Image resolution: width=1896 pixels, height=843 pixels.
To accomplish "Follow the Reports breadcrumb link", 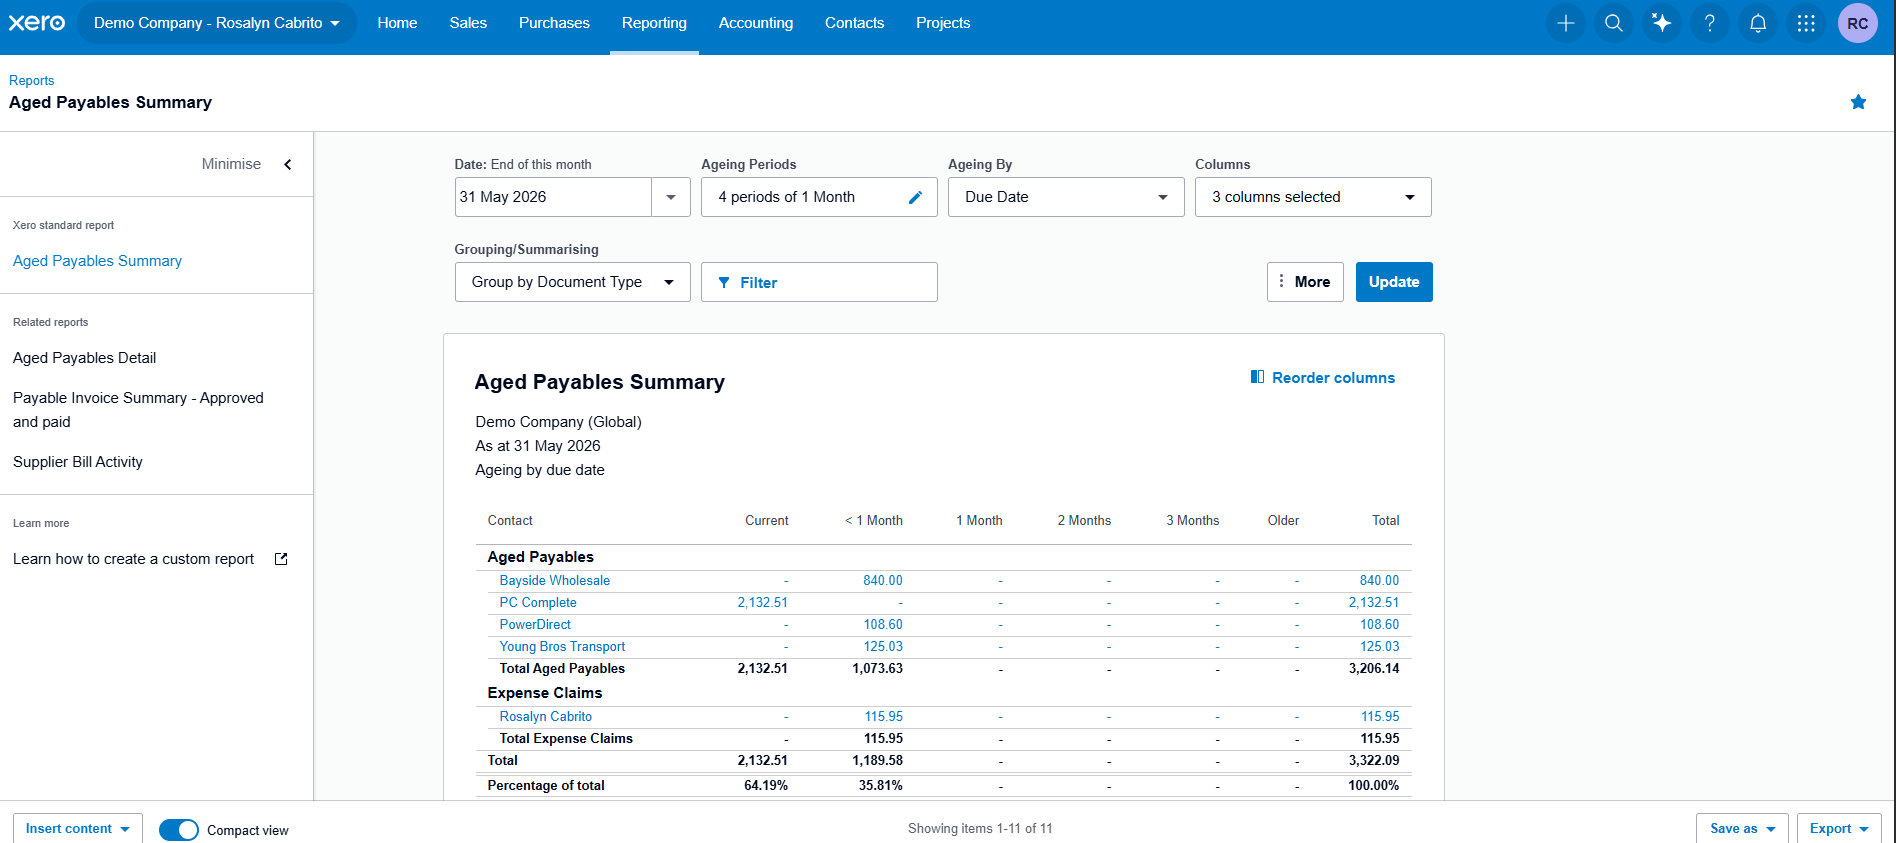I will click(x=31, y=80).
